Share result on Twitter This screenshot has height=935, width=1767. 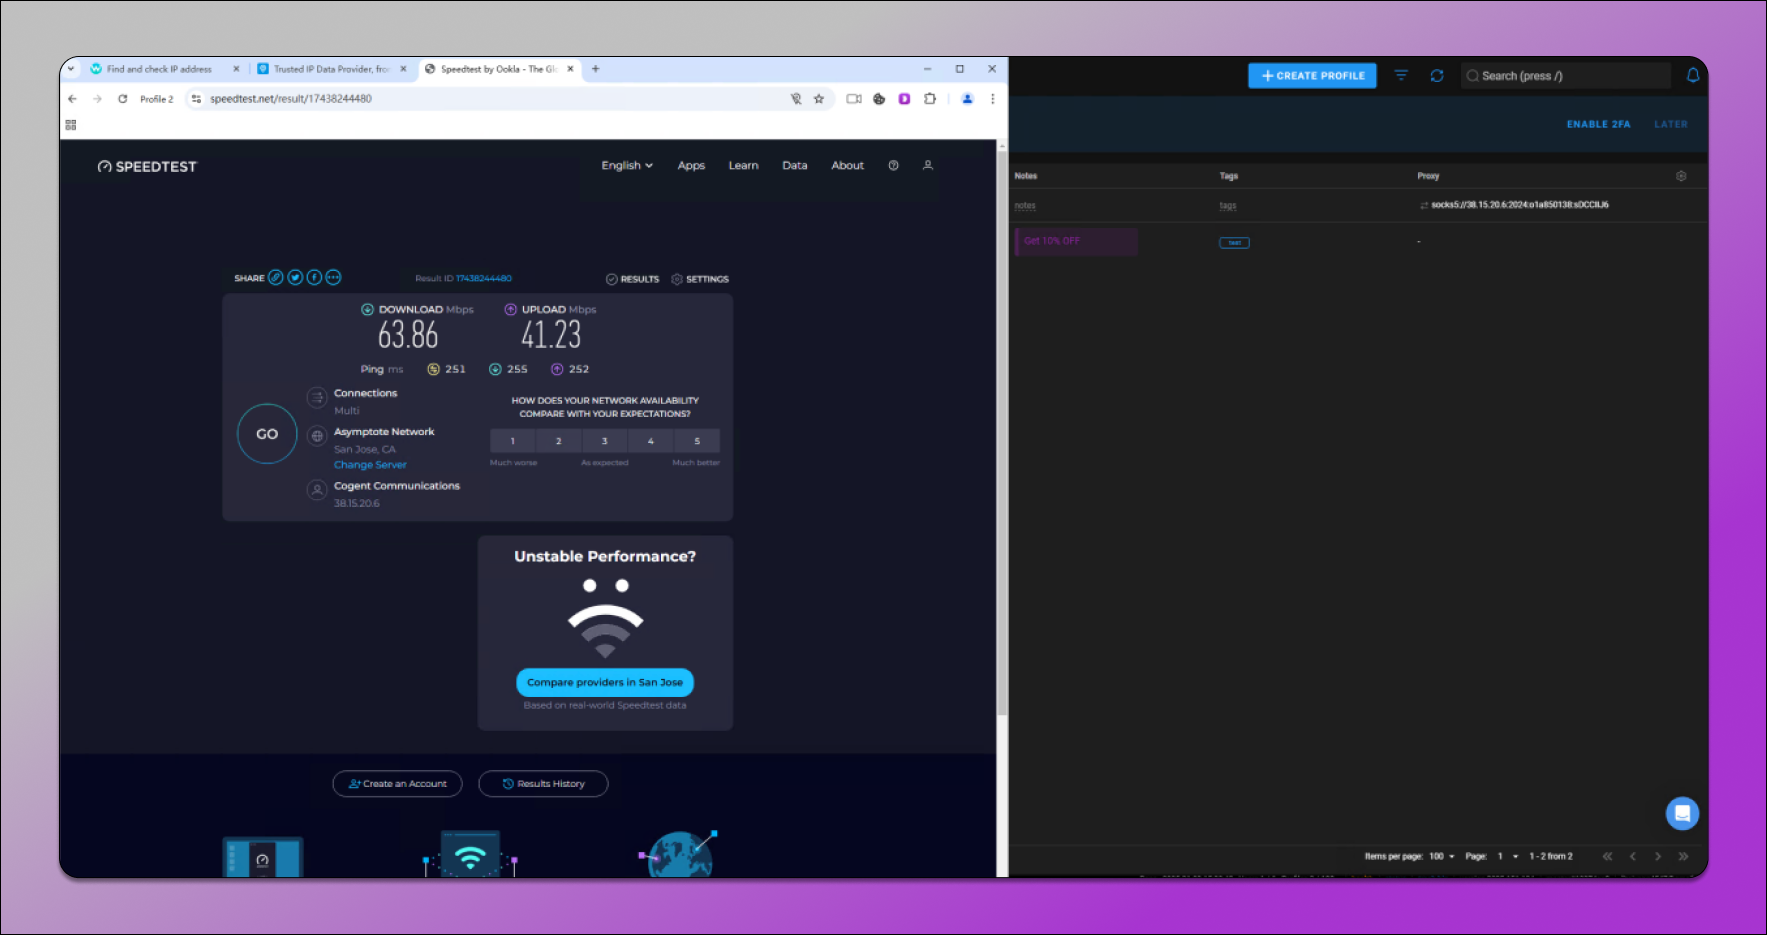(x=295, y=278)
